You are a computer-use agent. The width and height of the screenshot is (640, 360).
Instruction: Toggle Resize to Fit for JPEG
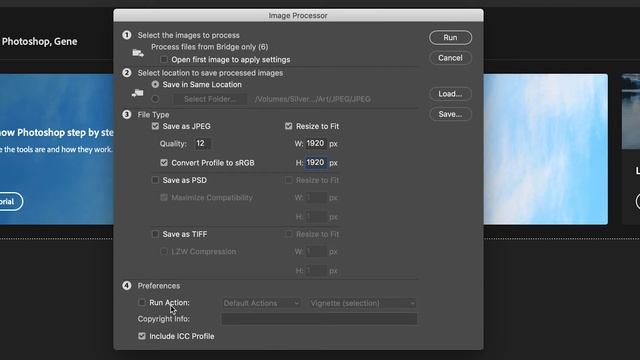coord(289,126)
